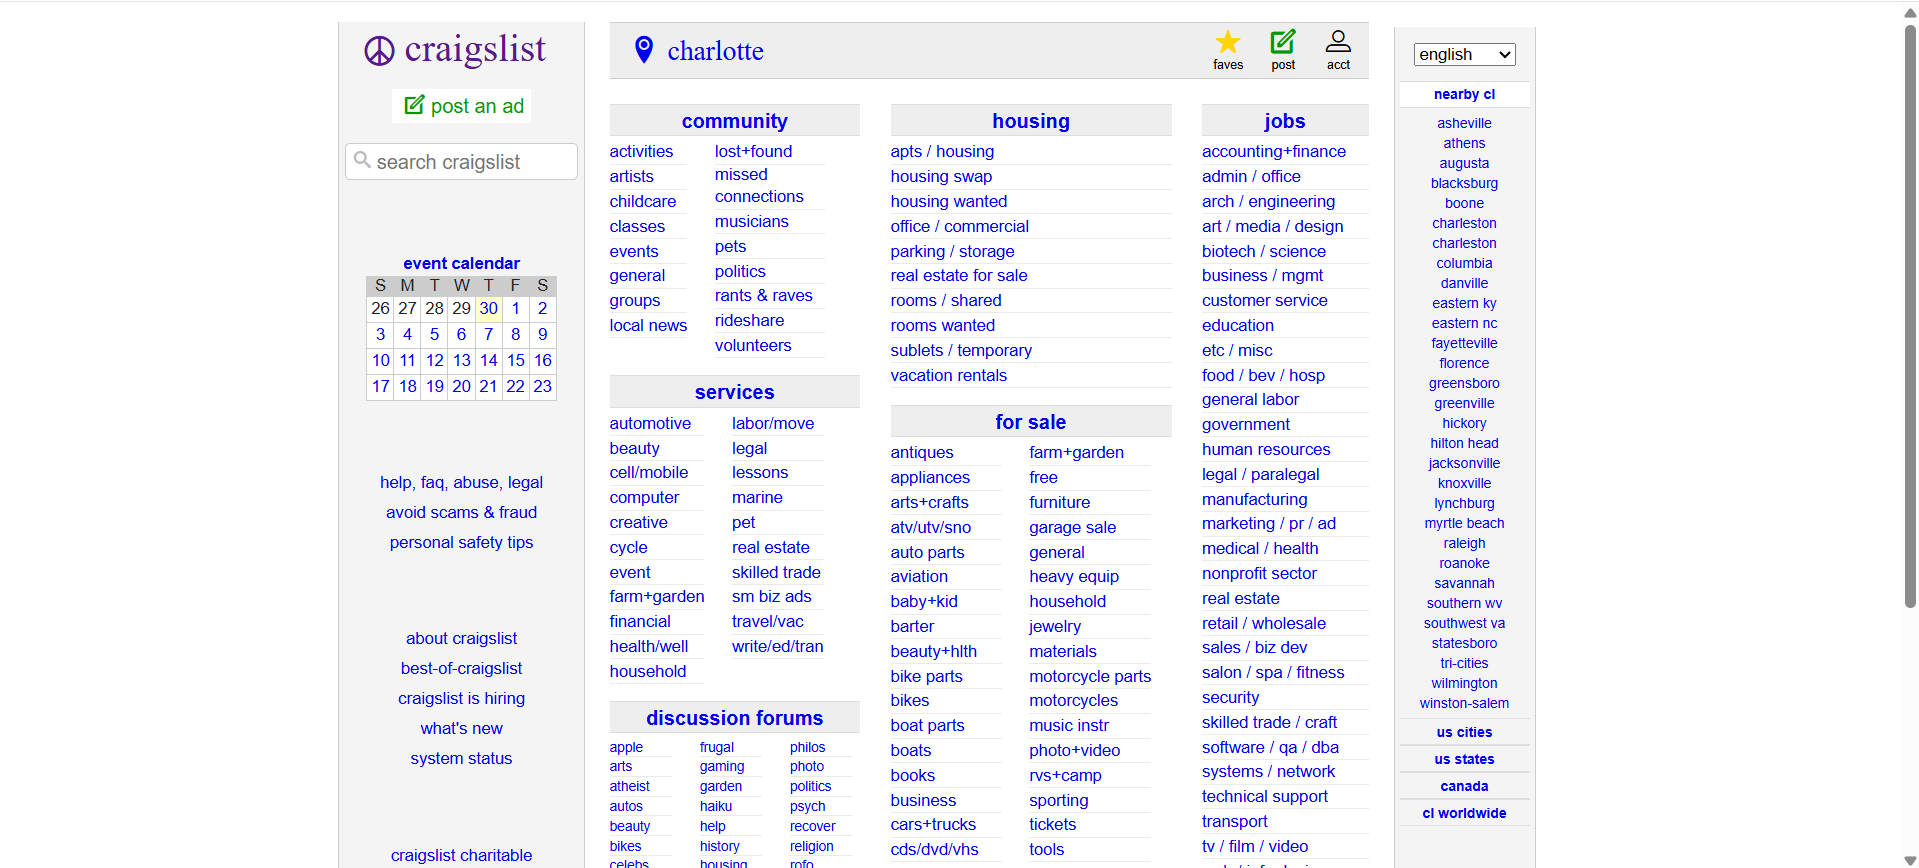Open the philos discussion forum
The image size is (1919, 868).
pos(807,747)
